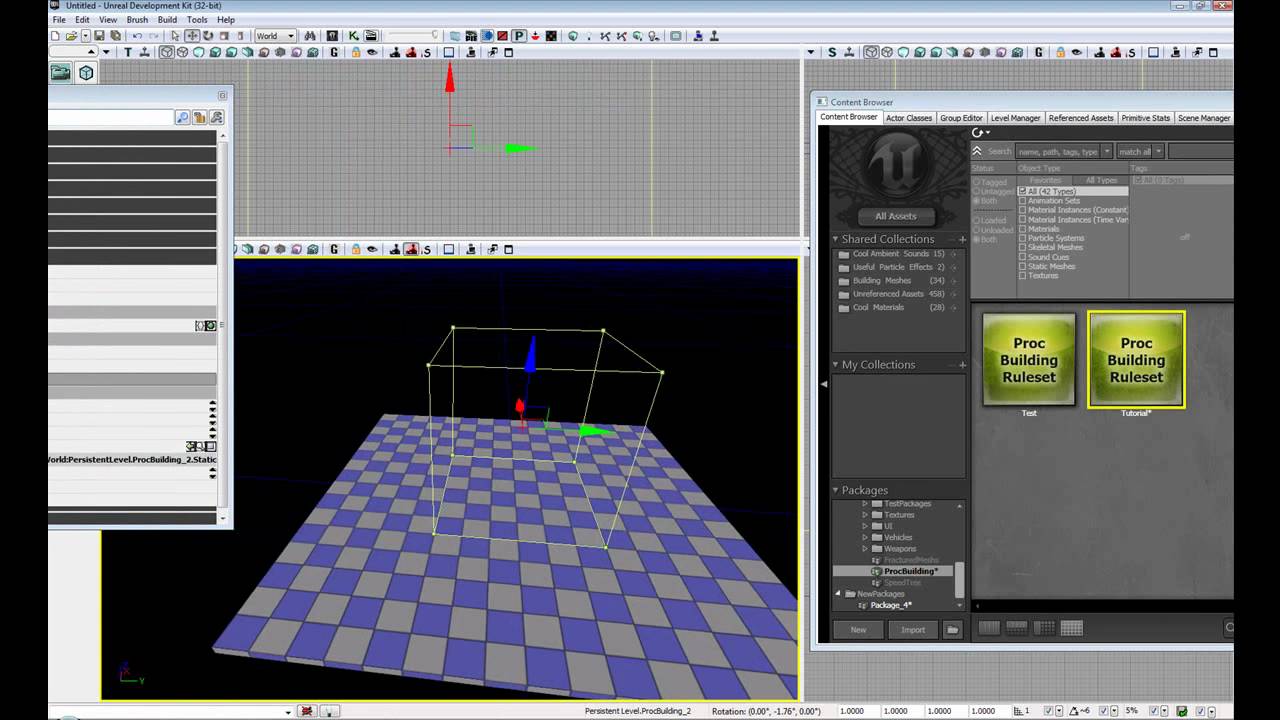The height and width of the screenshot is (720, 1280).
Task: Collapse the Packages section
Action: coord(836,490)
